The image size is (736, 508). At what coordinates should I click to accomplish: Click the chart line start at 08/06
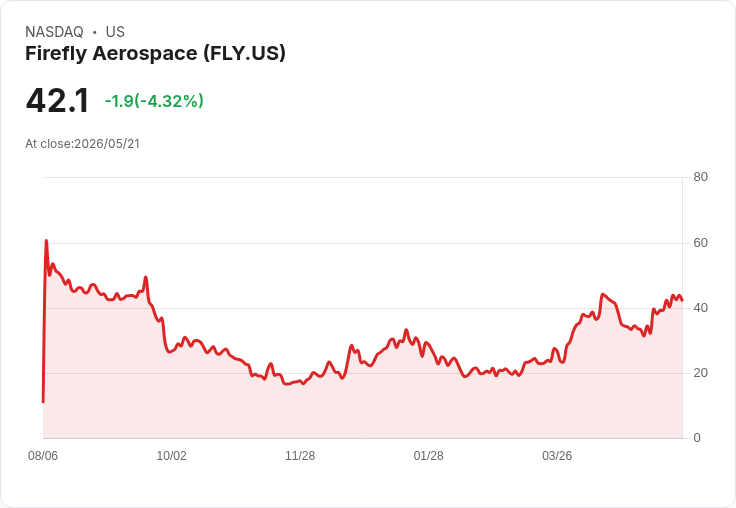[43, 401]
